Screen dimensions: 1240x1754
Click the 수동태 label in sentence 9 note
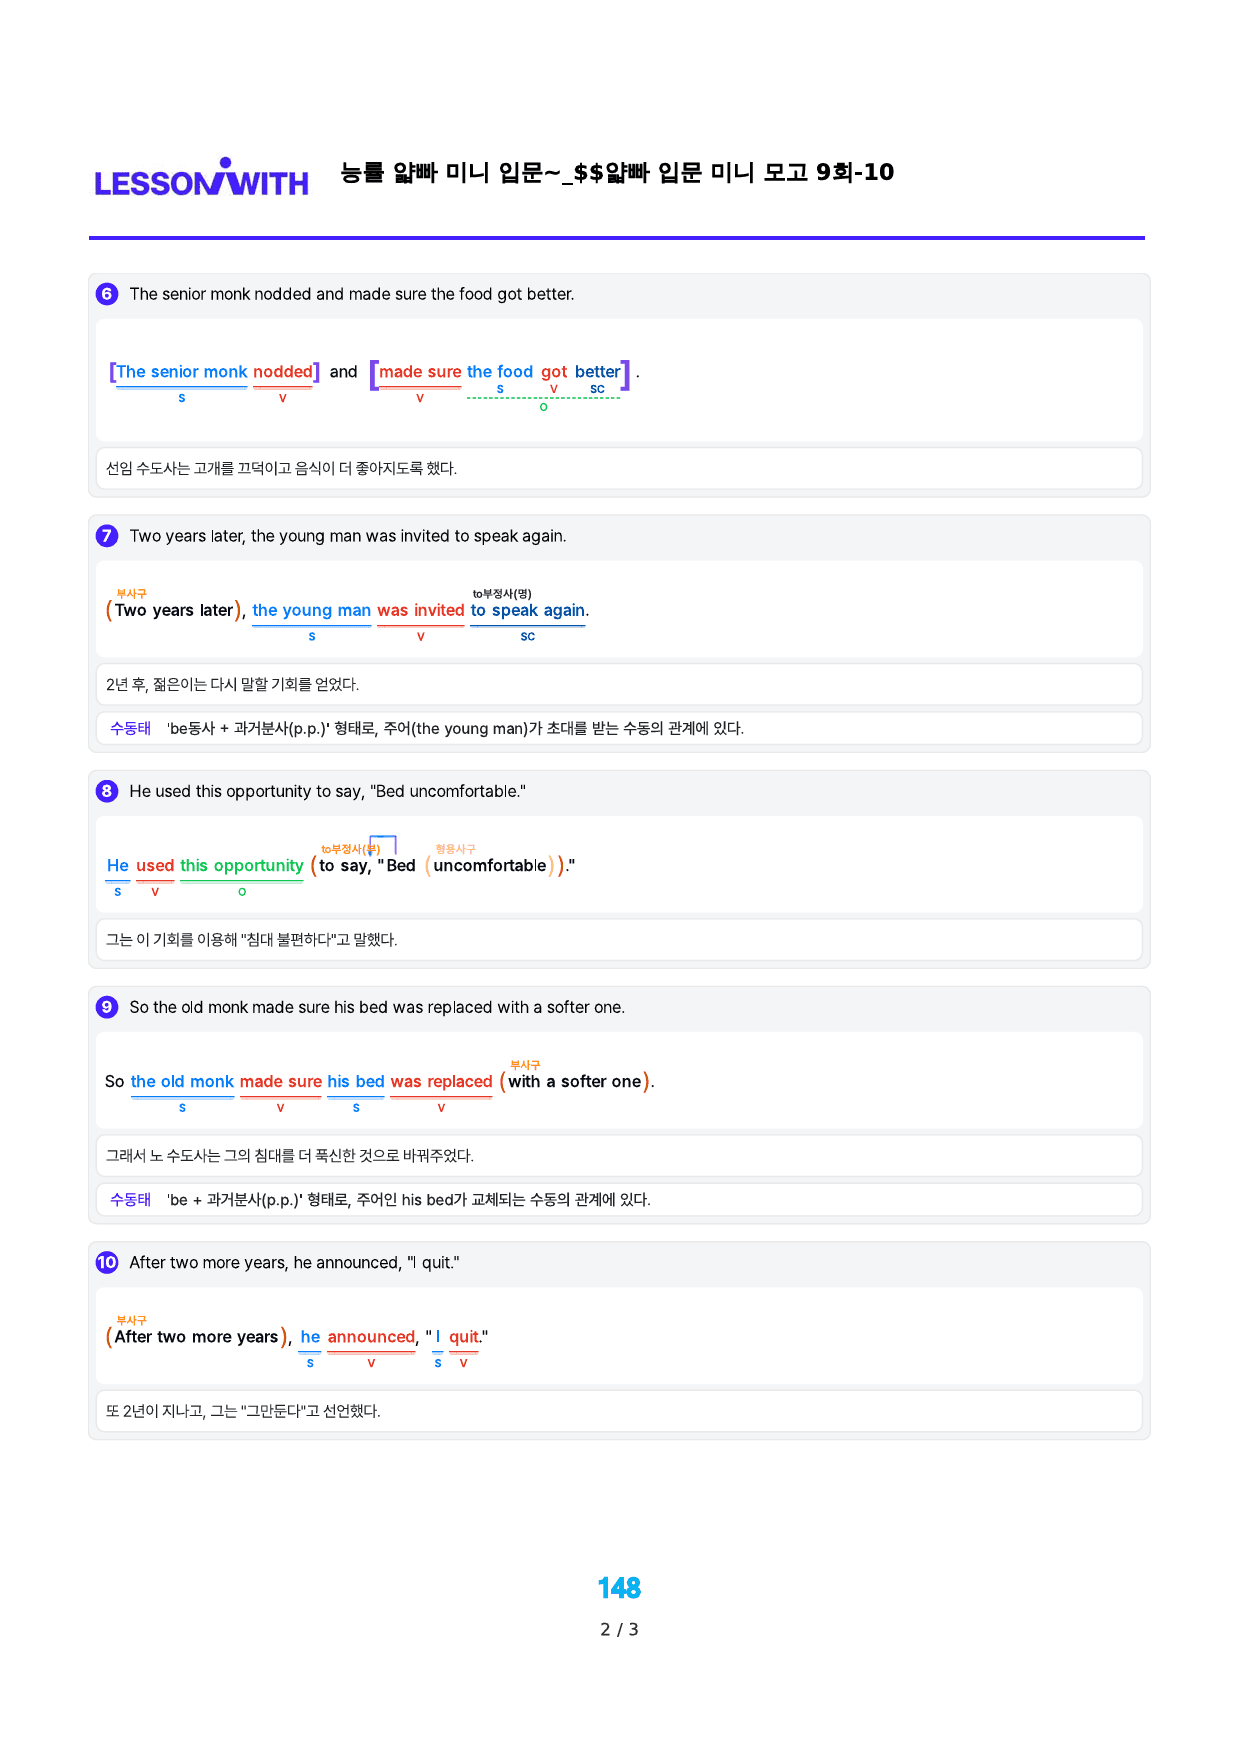pyautogui.click(x=131, y=1199)
